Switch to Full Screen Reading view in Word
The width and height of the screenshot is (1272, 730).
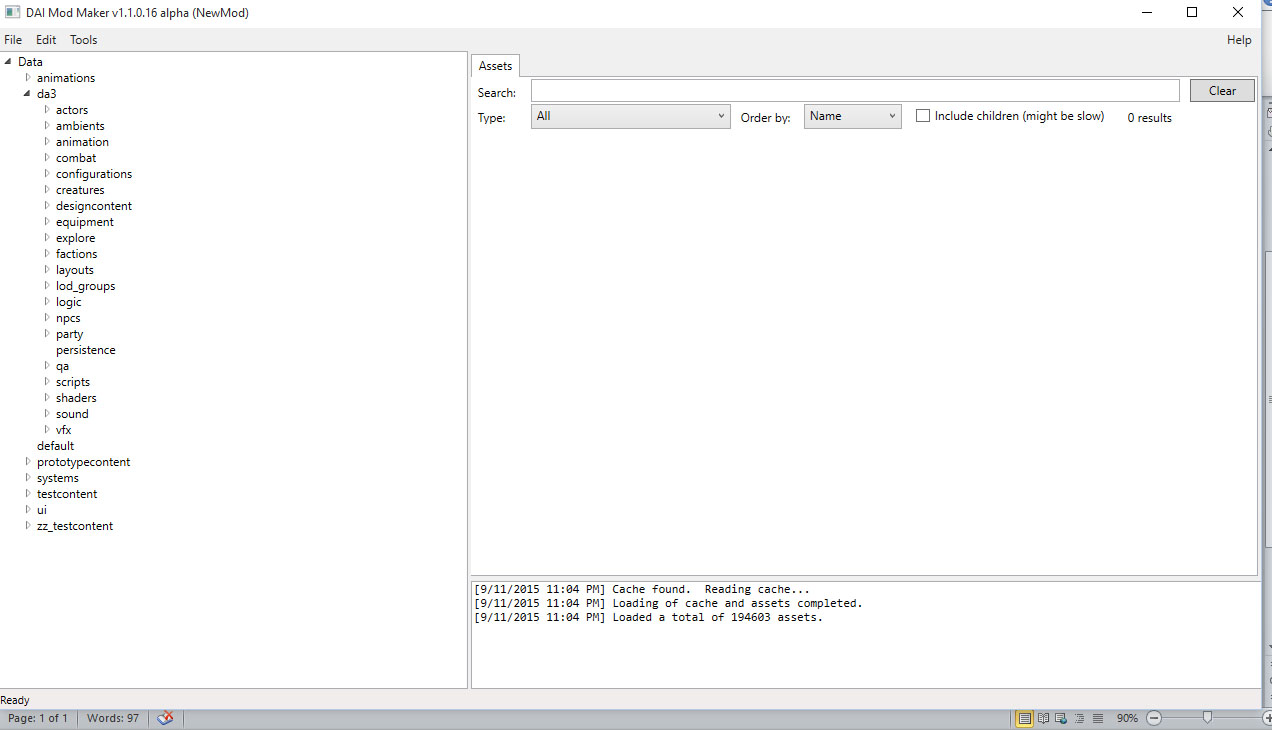pos(1043,718)
